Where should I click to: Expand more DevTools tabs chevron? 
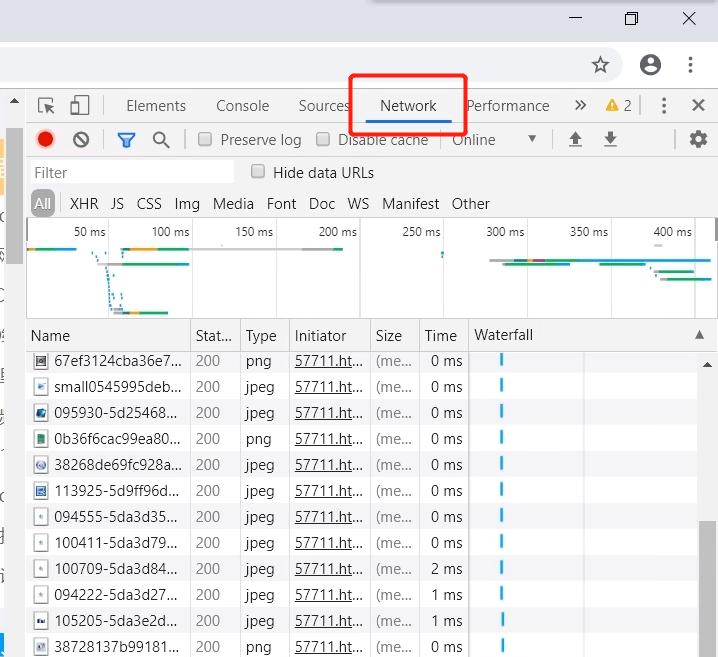[580, 106]
